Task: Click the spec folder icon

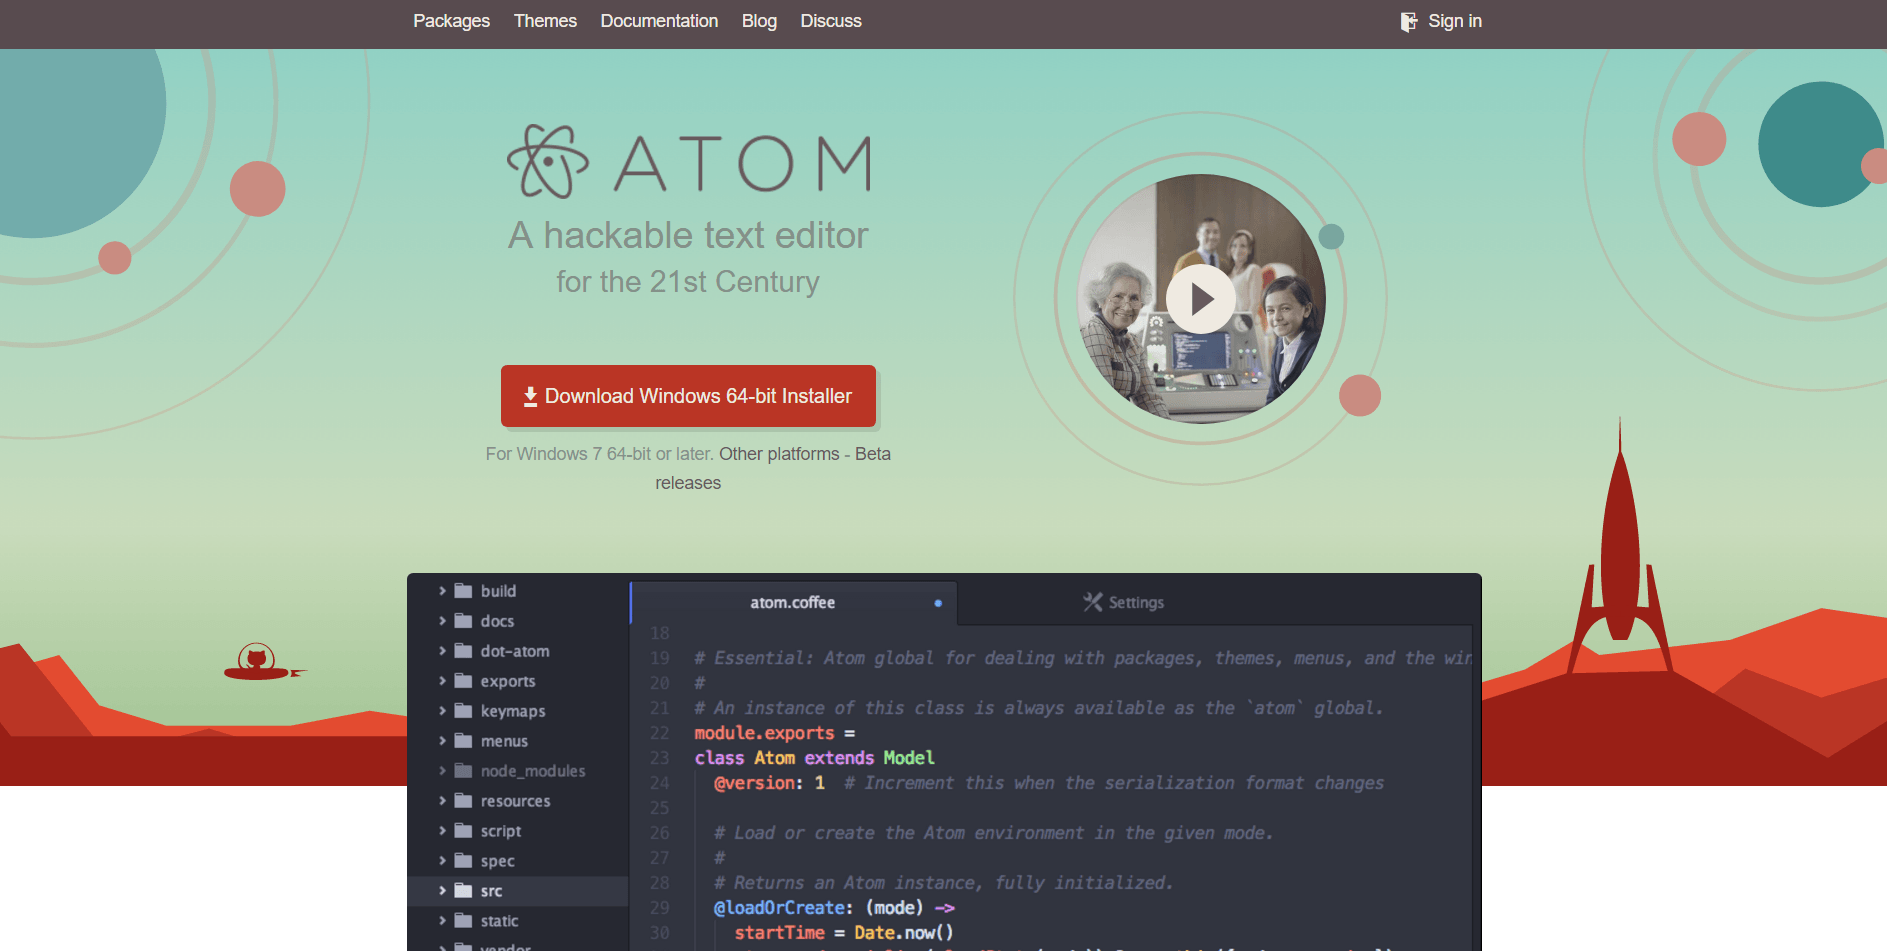Action: [x=463, y=861]
